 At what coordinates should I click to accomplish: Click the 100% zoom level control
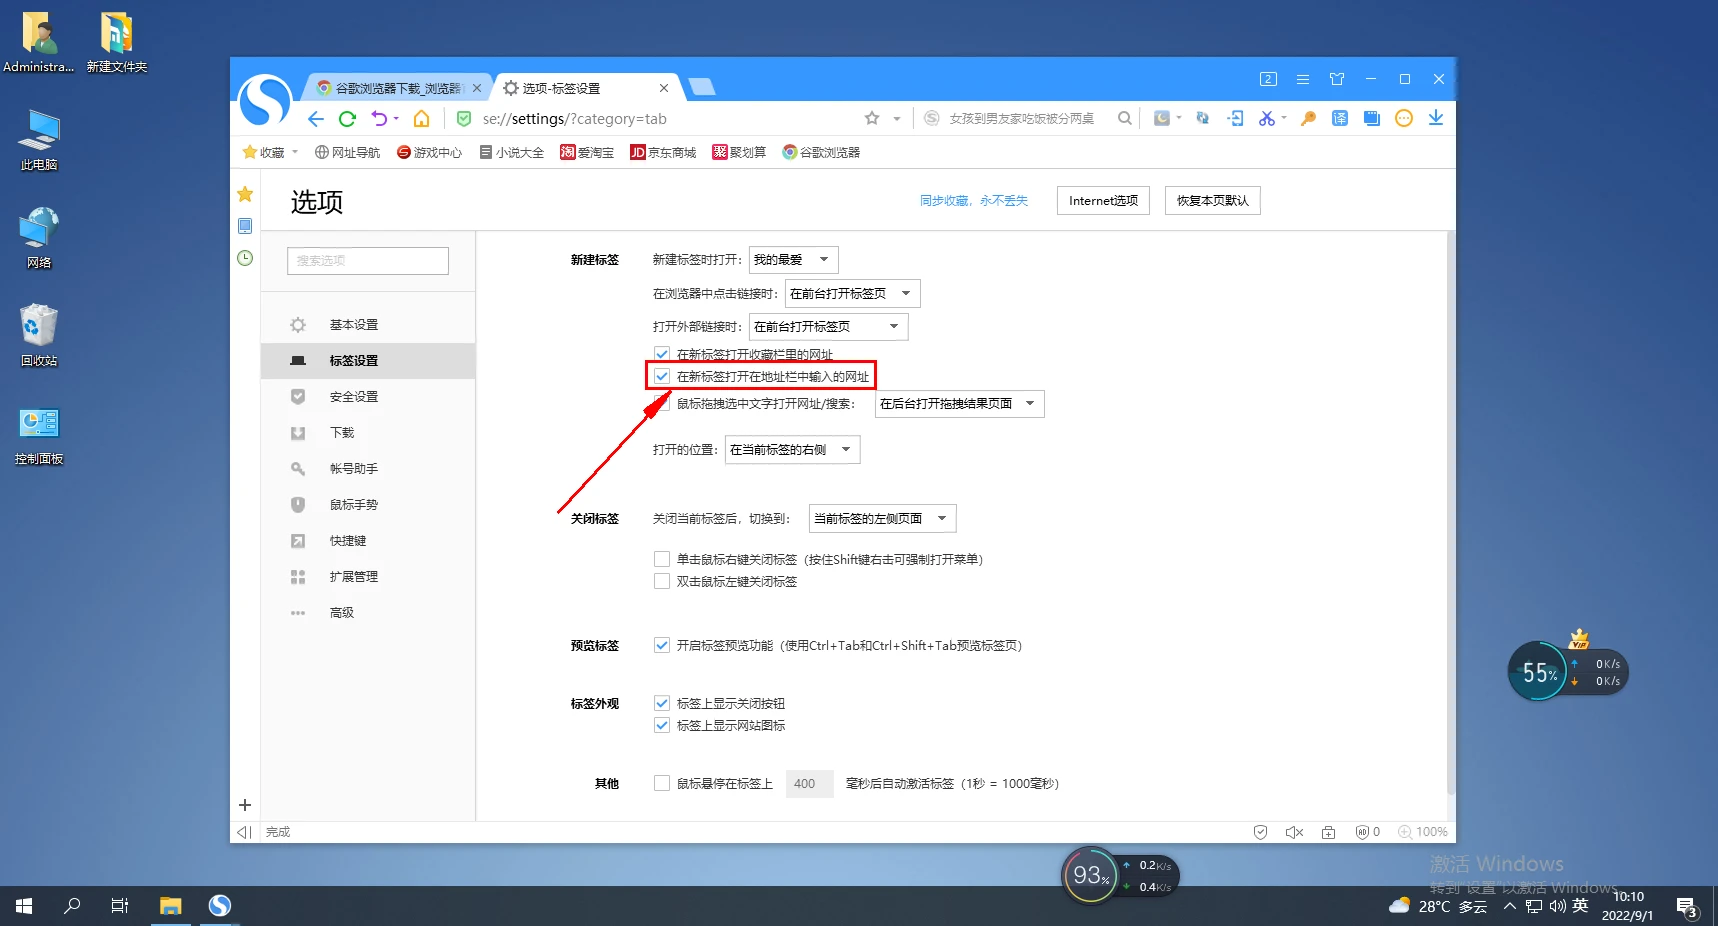click(x=1422, y=832)
